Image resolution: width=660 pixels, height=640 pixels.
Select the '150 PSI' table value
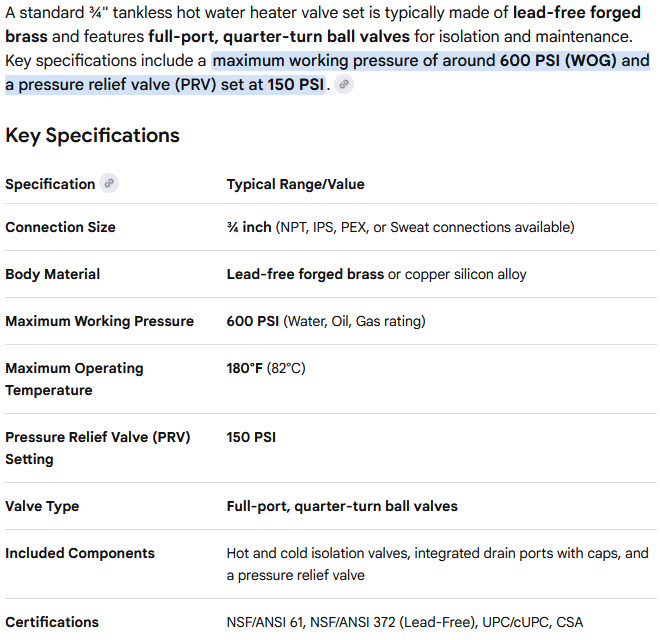[251, 437]
